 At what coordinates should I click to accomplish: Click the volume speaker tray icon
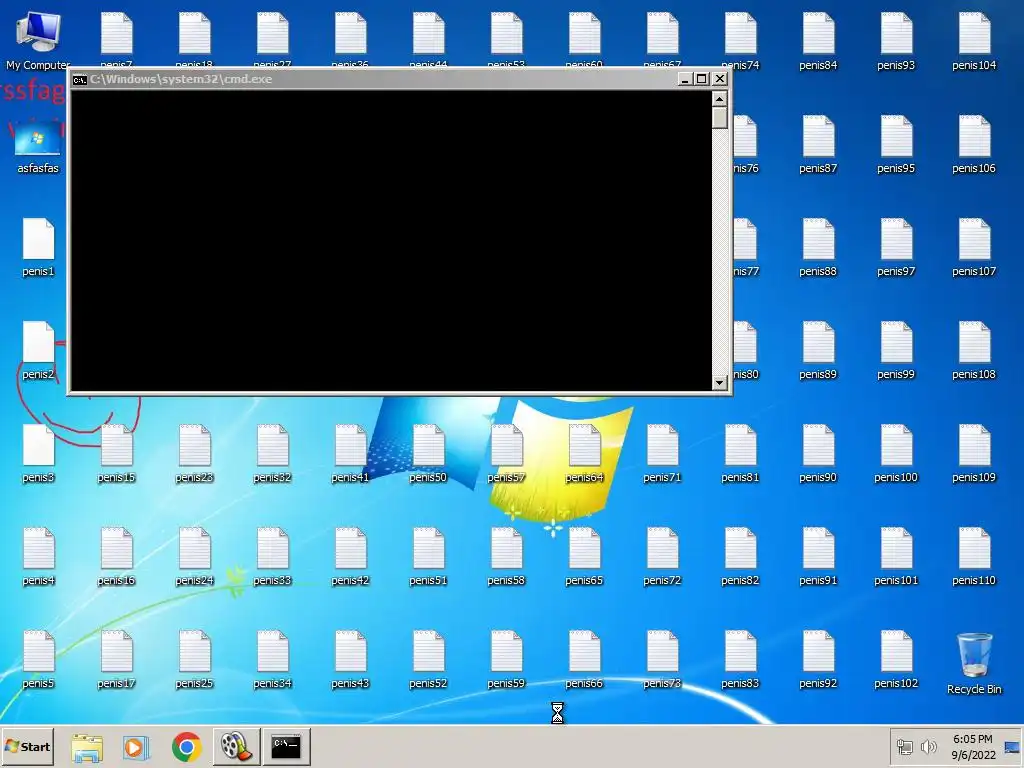click(928, 746)
